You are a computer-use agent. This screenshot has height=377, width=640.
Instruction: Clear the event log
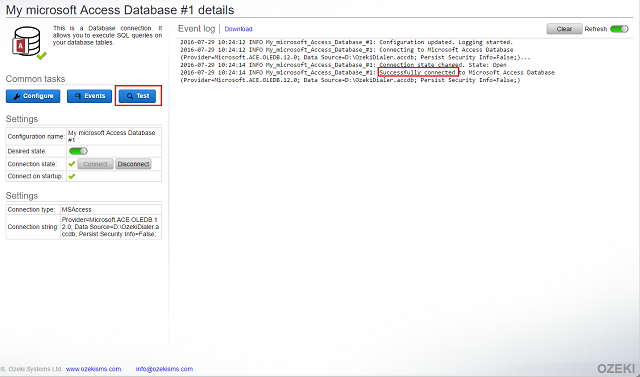tap(564, 29)
